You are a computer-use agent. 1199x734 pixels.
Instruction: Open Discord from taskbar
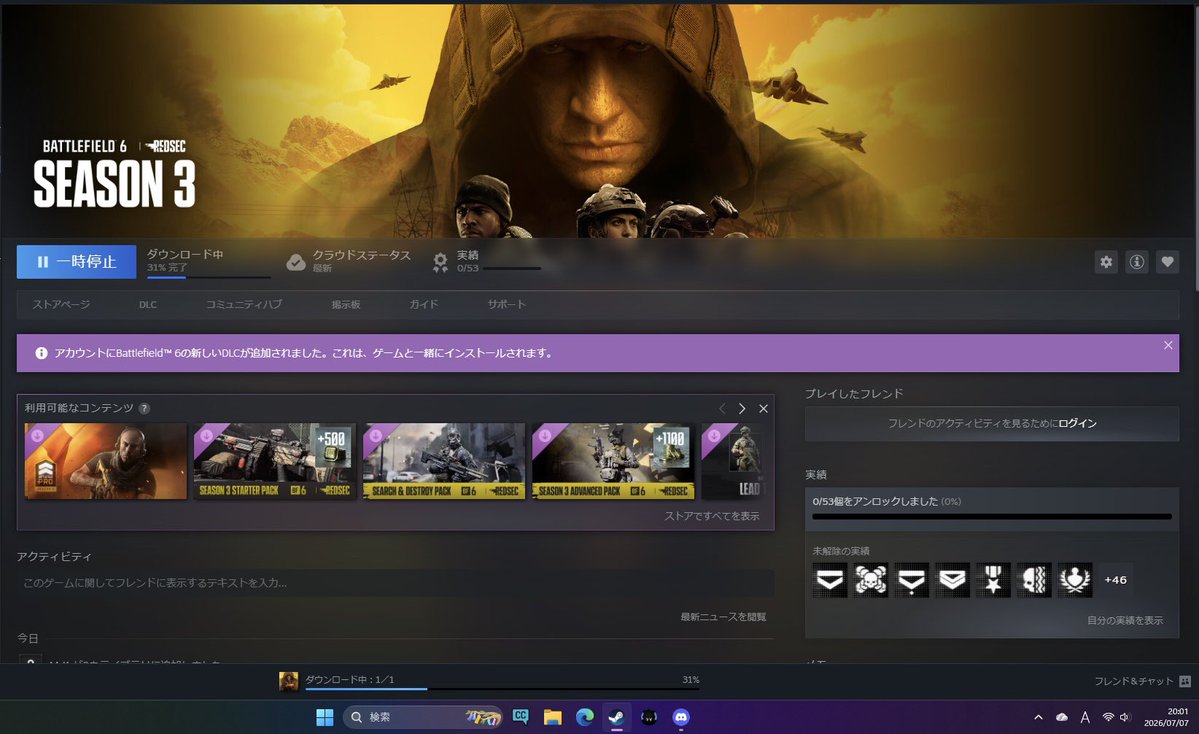681,717
